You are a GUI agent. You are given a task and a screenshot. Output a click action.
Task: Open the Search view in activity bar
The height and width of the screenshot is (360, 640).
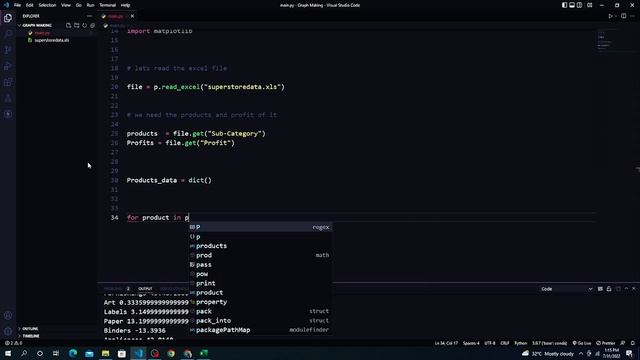coord(8,34)
